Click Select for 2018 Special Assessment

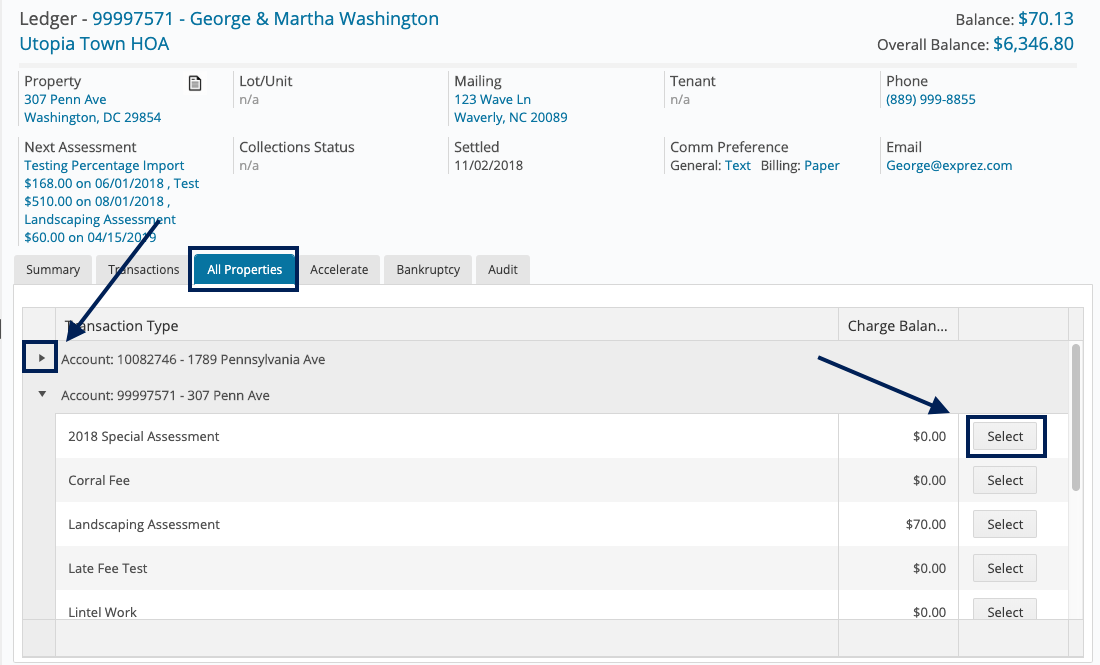tap(1005, 436)
